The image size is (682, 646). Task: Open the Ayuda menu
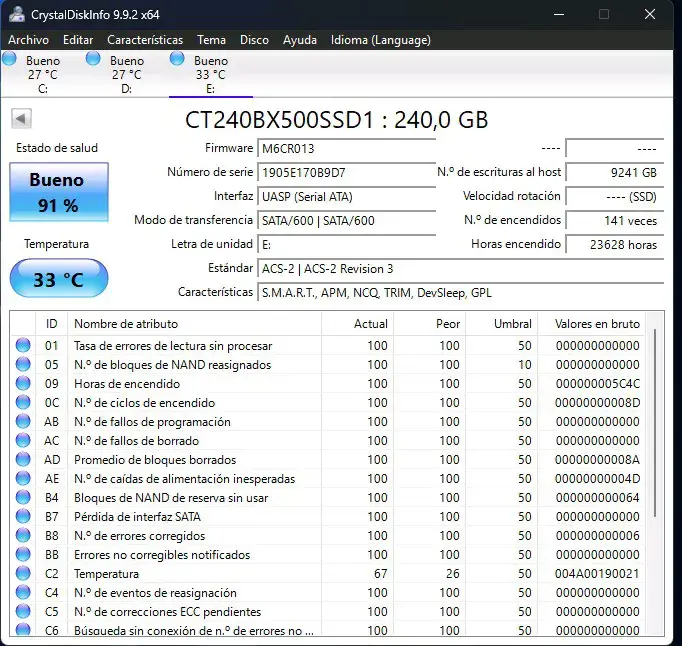click(300, 40)
